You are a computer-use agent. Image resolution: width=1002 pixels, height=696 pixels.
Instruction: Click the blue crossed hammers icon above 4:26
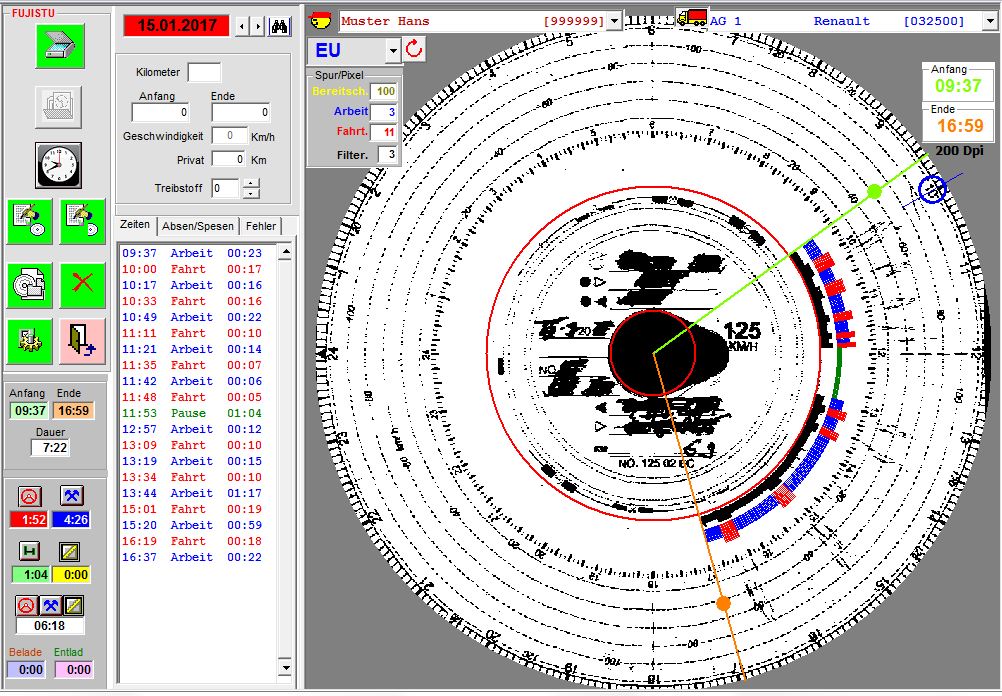click(71, 497)
